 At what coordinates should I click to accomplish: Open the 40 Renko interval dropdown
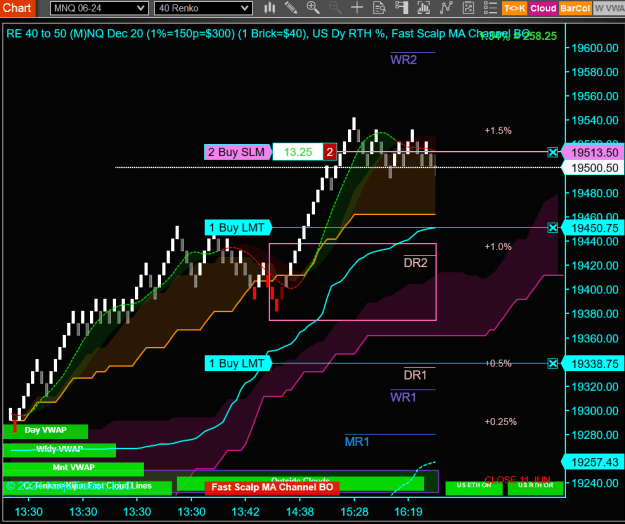click(x=203, y=8)
